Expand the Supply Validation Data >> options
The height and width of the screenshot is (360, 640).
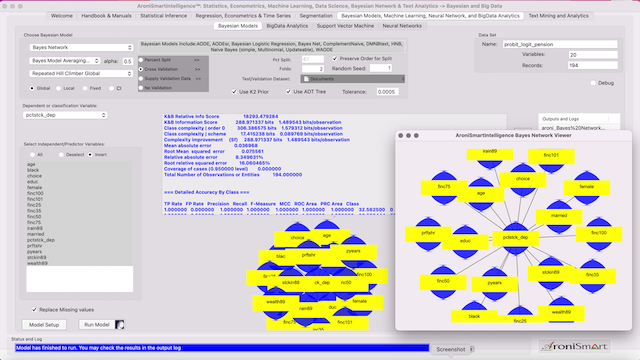[198, 78]
